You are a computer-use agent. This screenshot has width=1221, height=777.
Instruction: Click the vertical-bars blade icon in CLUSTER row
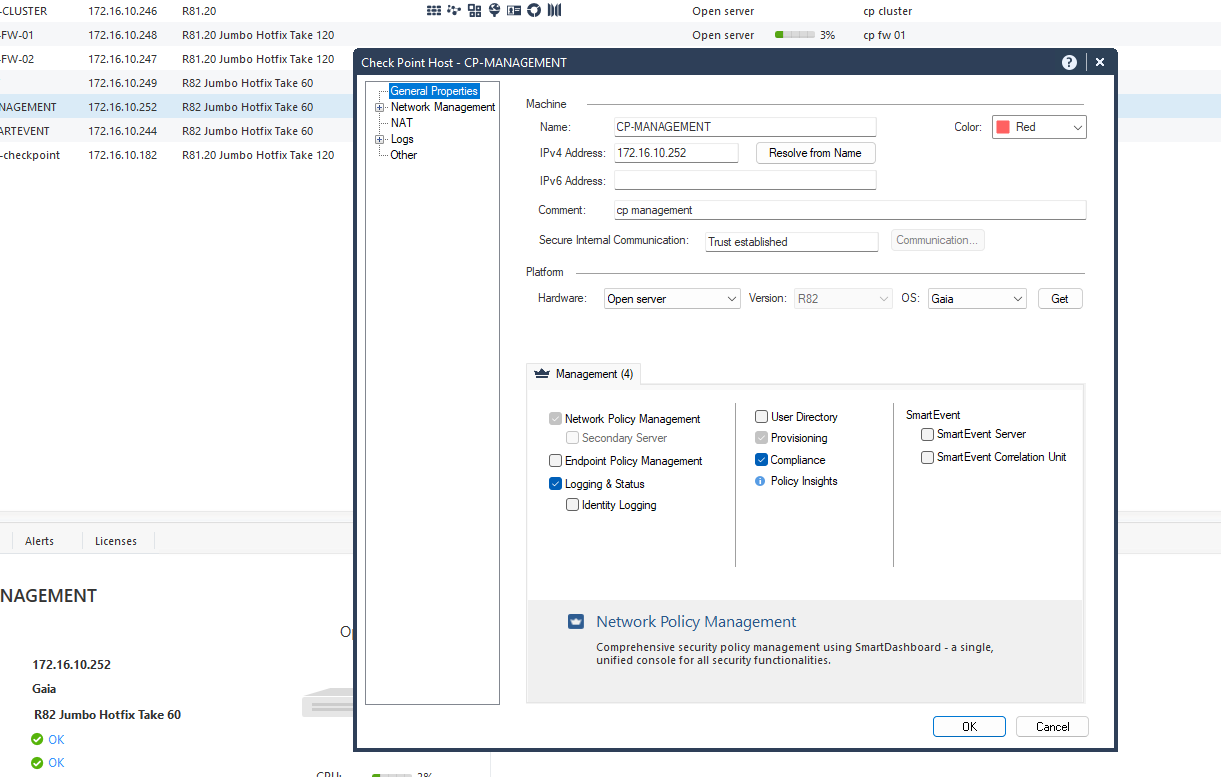pos(554,11)
